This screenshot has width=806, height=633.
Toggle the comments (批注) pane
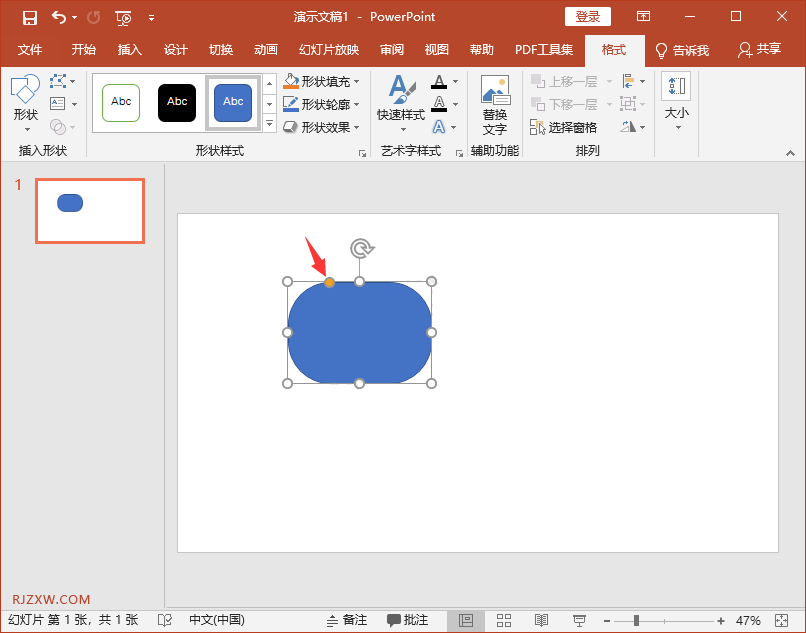tap(408, 620)
